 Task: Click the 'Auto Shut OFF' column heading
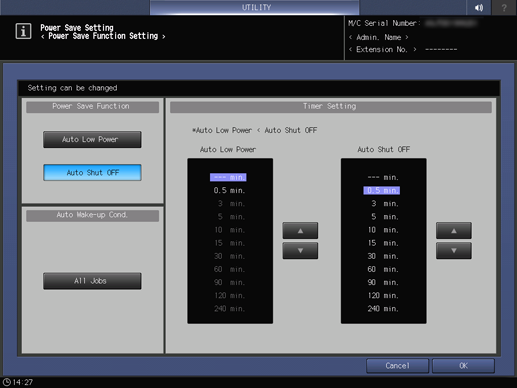click(384, 150)
